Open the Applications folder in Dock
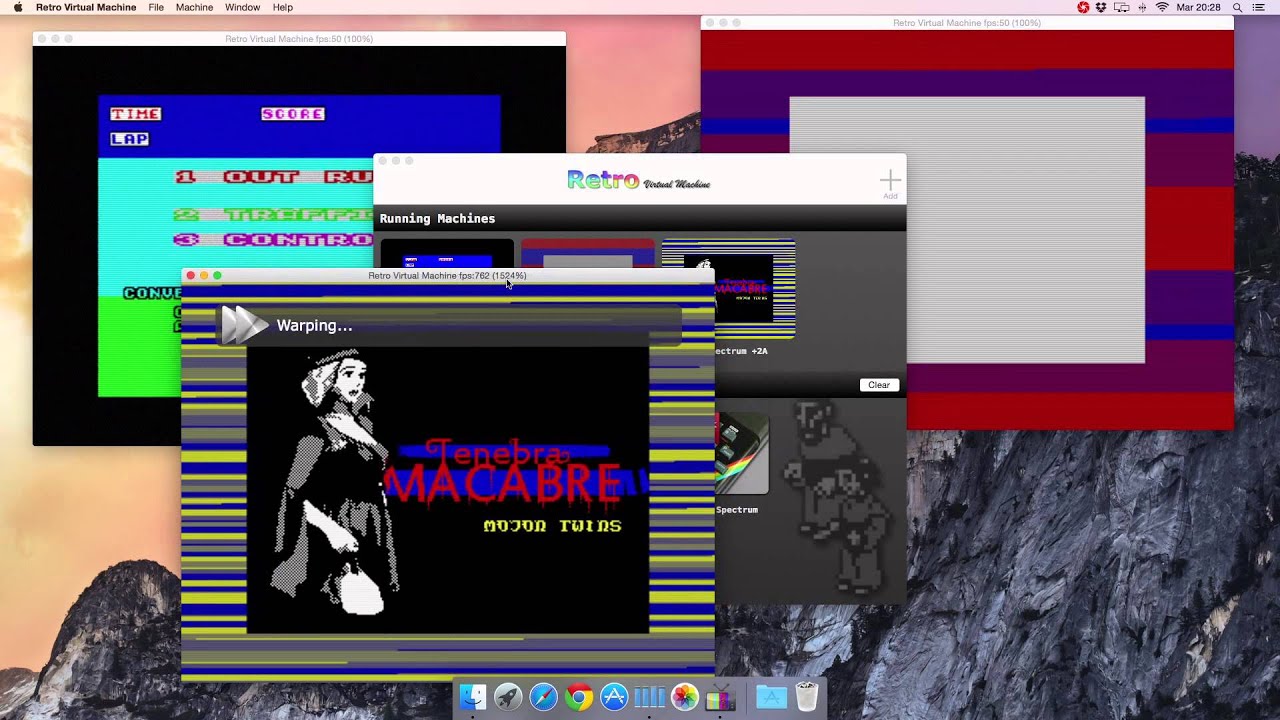 coord(771,697)
